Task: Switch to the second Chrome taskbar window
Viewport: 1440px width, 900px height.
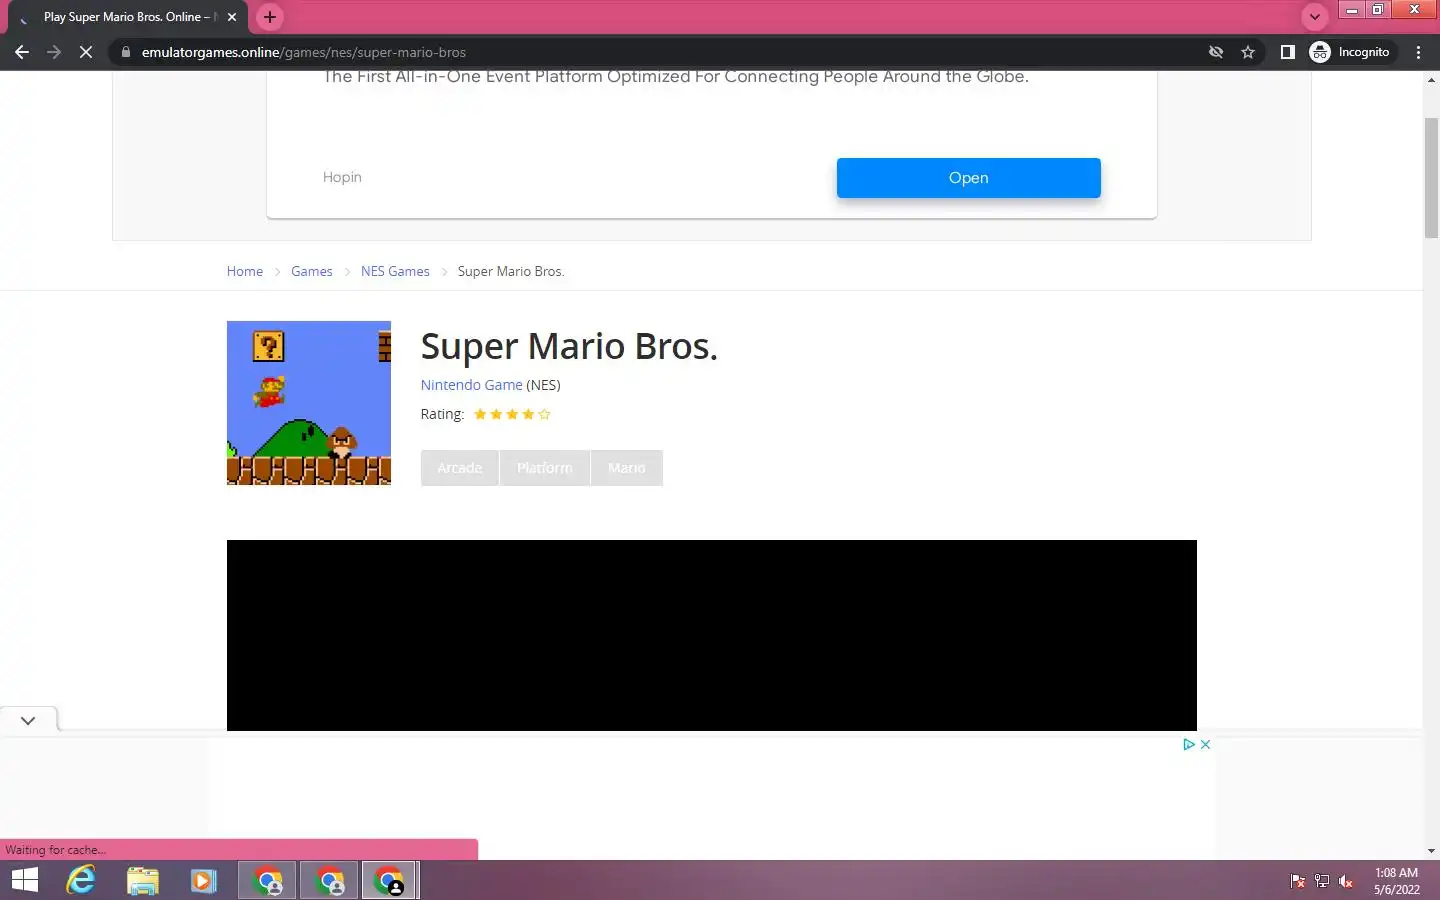Action: [x=330, y=881]
